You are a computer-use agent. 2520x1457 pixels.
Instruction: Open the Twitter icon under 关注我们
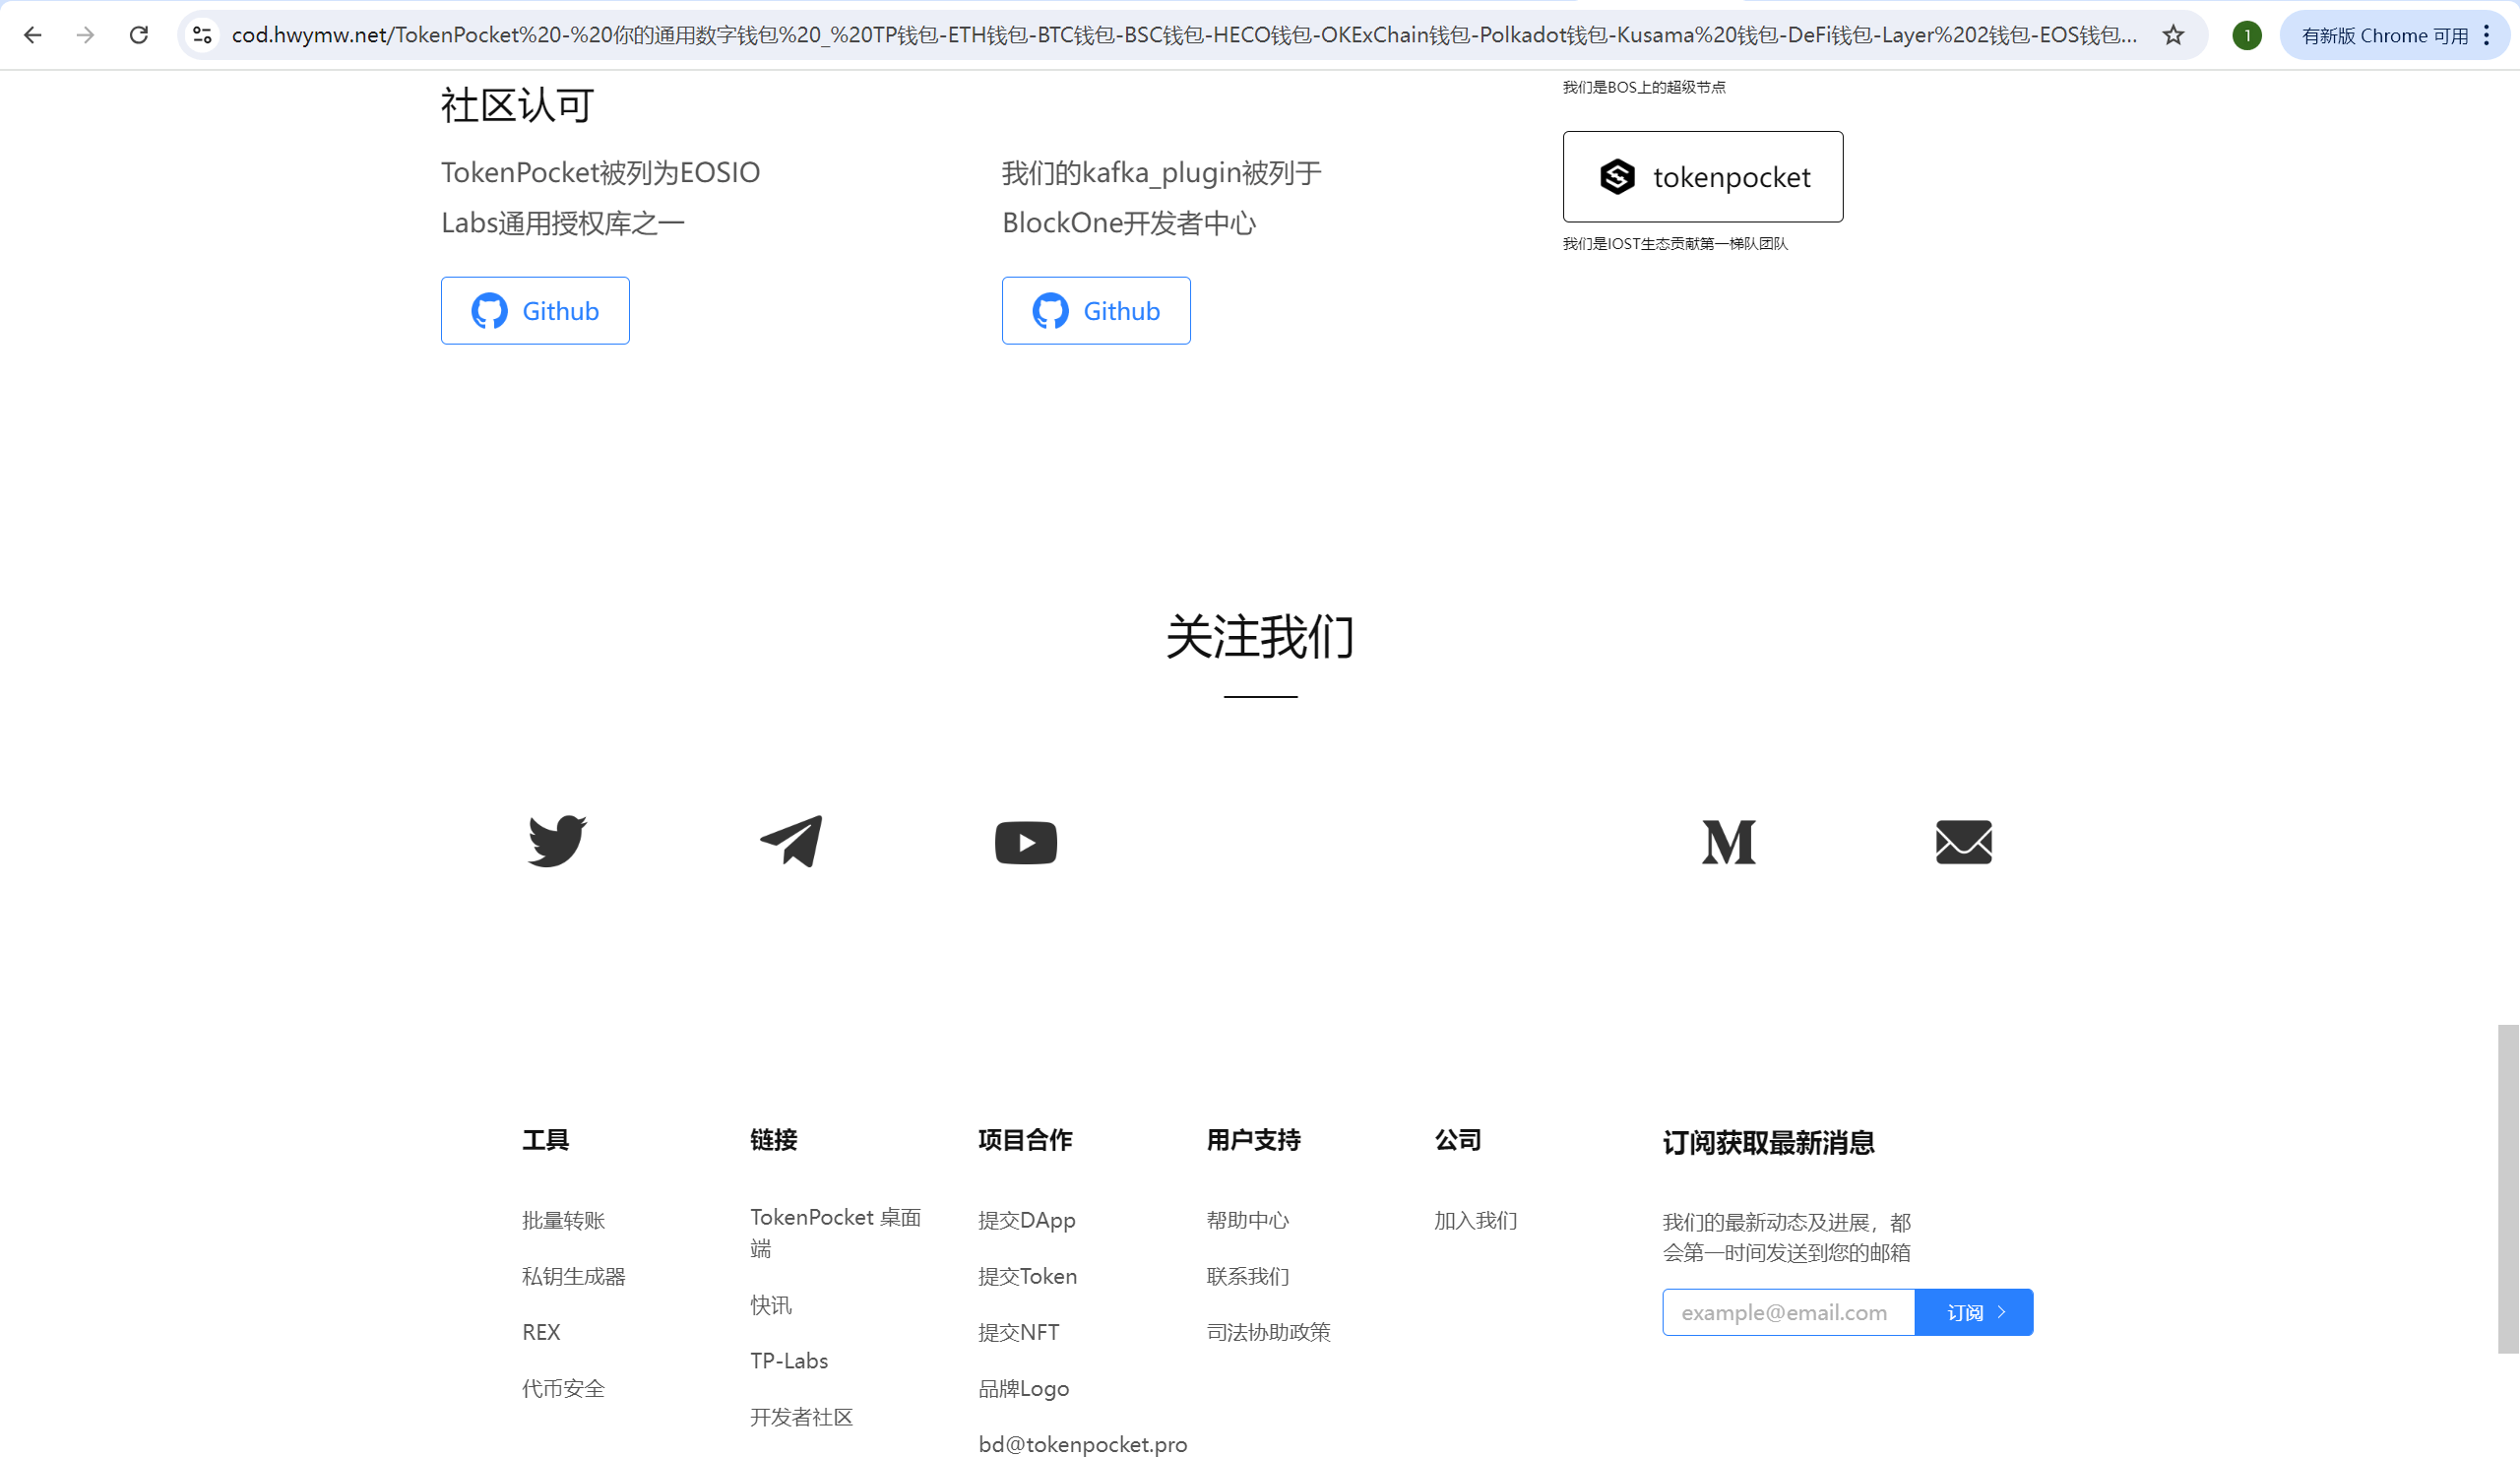point(556,841)
